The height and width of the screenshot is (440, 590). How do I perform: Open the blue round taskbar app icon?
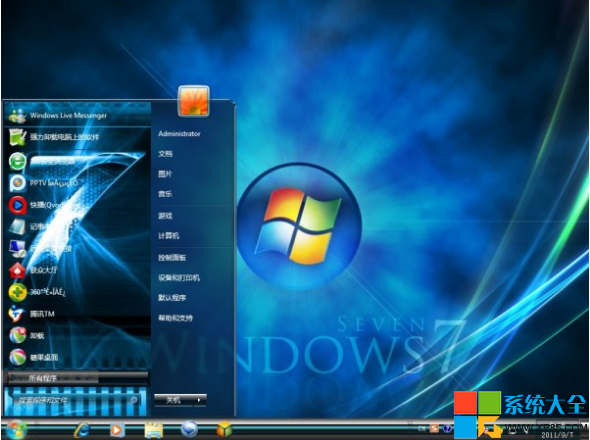click(189, 429)
